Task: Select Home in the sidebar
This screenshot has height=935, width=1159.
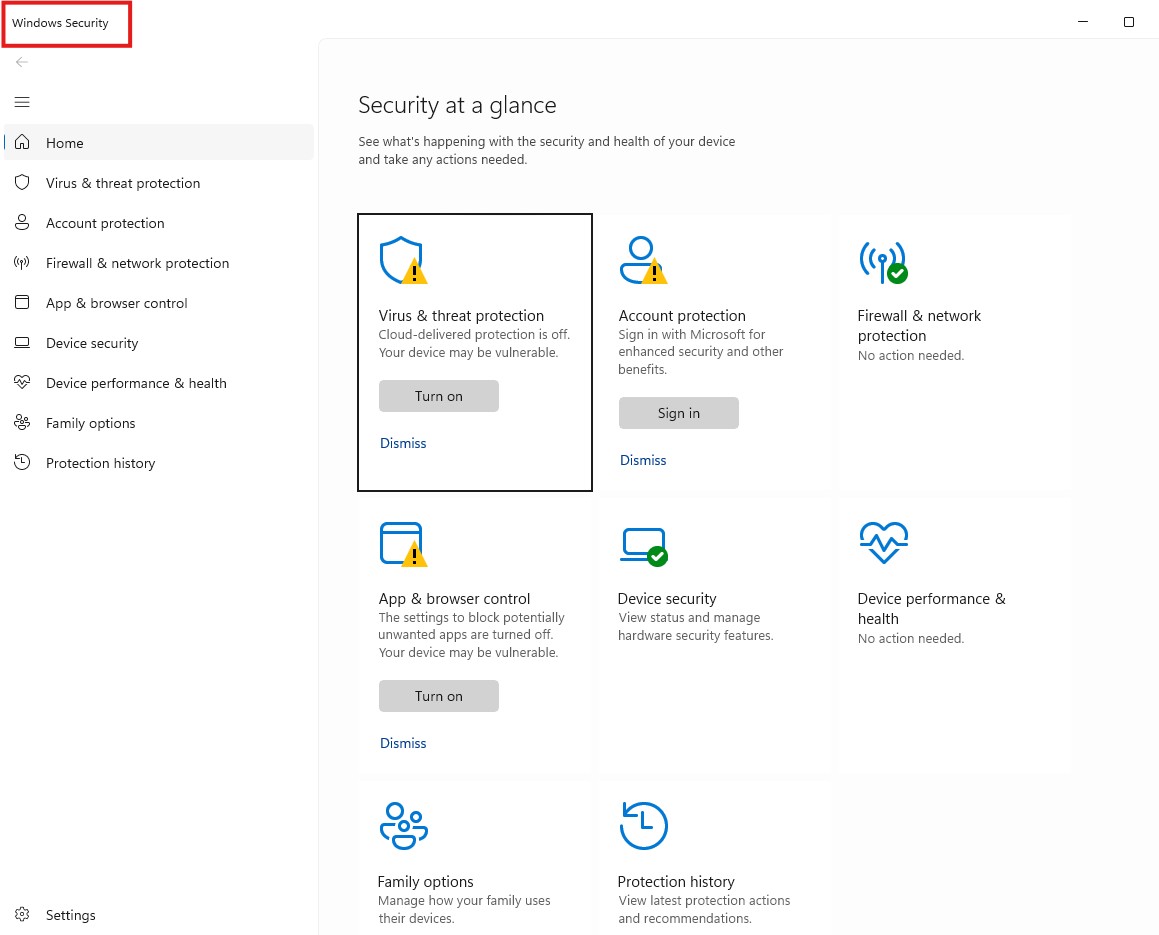Action: (65, 143)
